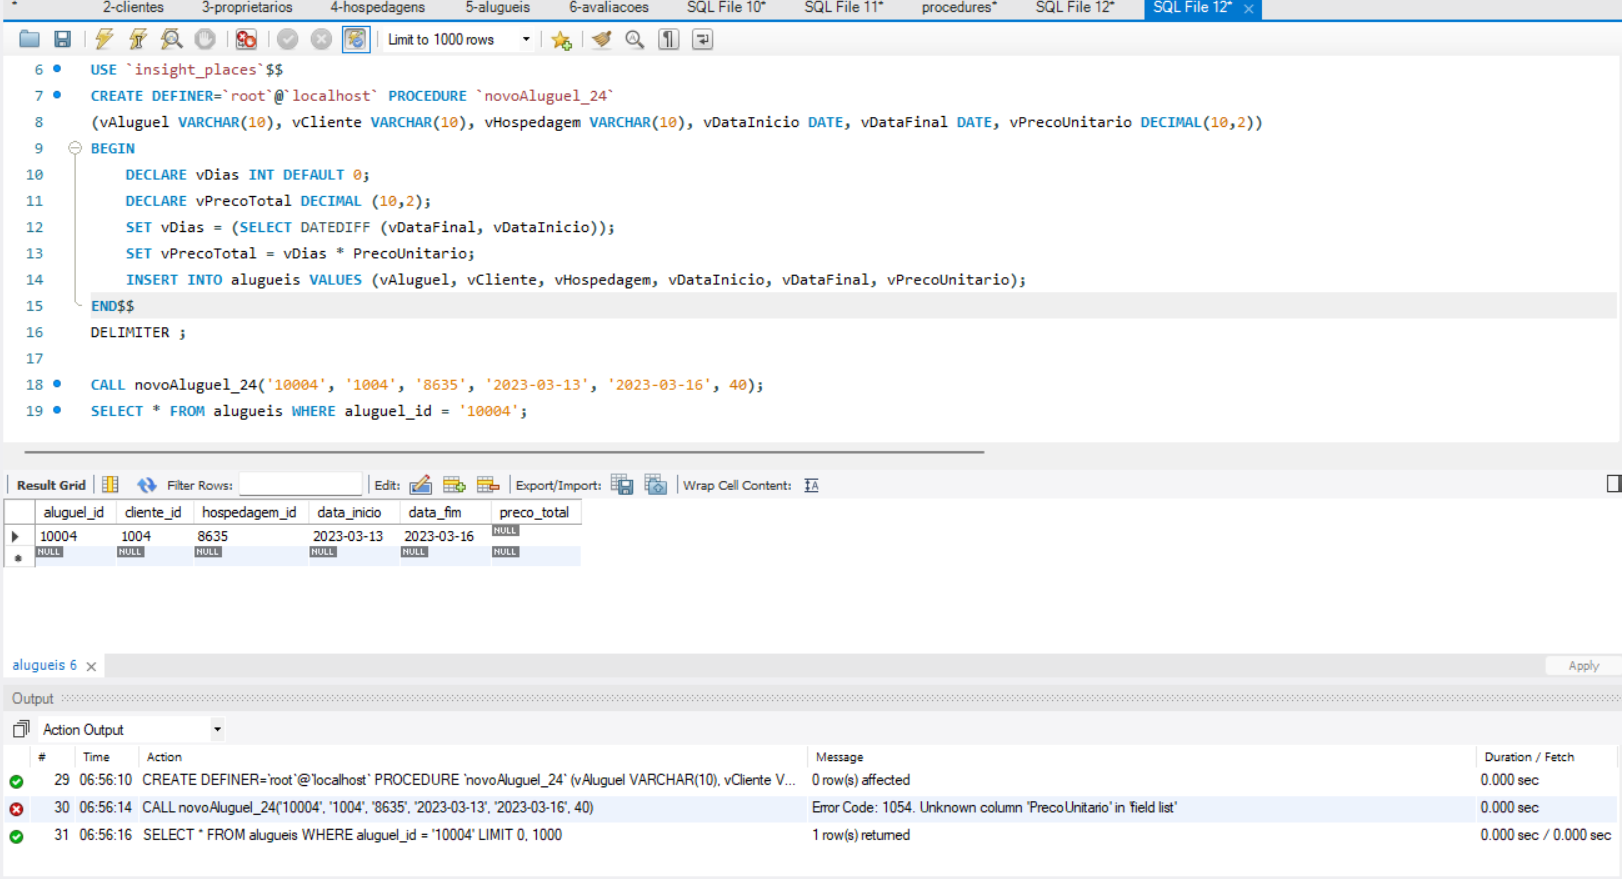Rollback transaction X circle icon
The height and width of the screenshot is (879, 1622).
point(321,40)
